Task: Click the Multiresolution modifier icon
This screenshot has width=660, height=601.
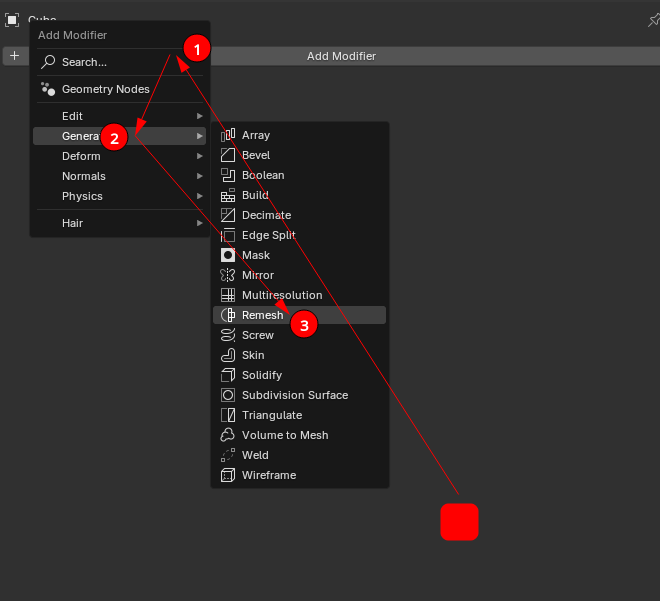Action: (228, 295)
